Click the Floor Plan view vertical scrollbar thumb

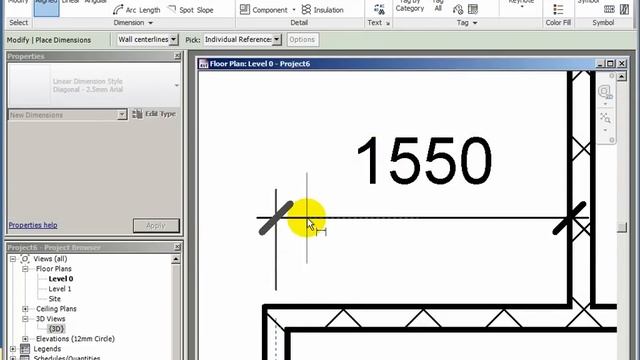[622, 227]
